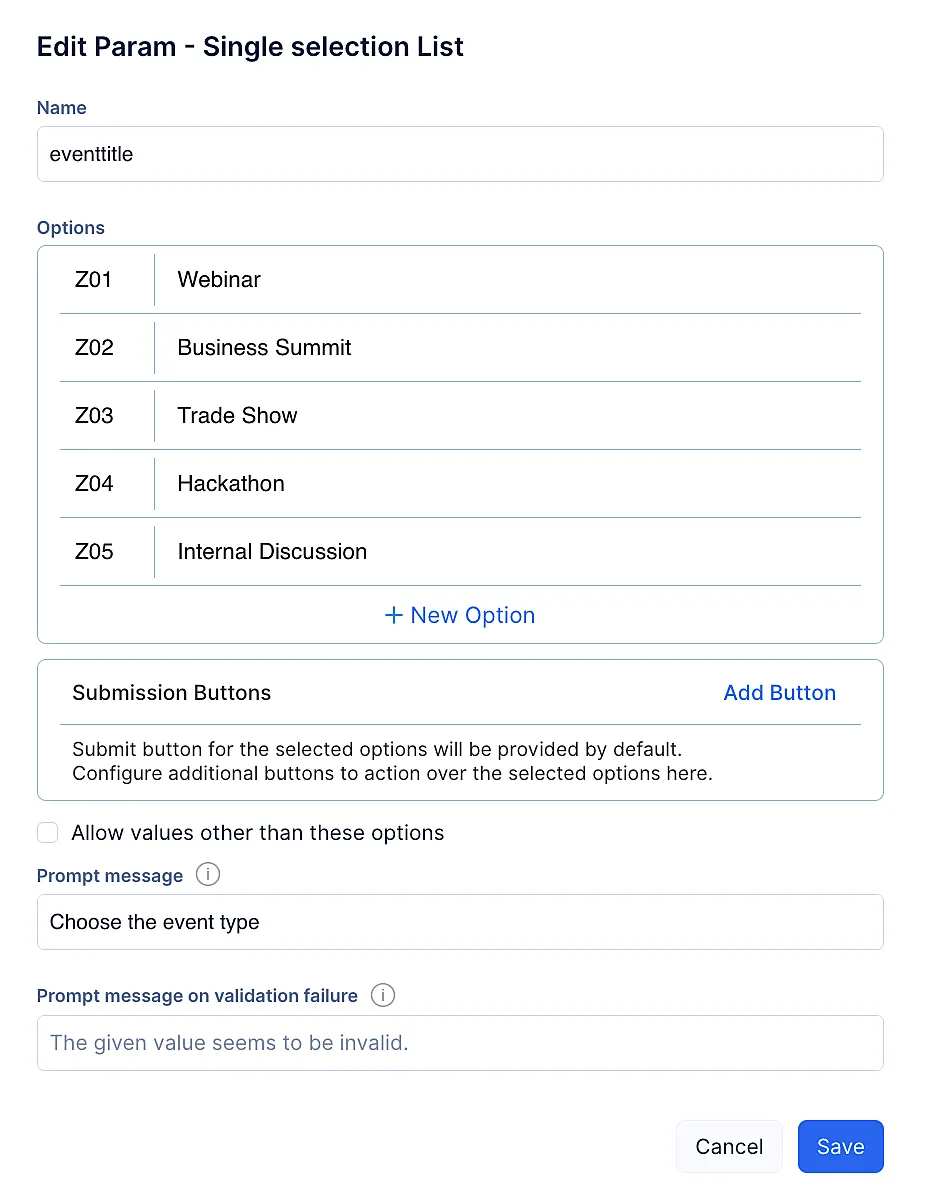Click the plus New Option link
Screen dimensions: 928x1204
click(x=460, y=615)
